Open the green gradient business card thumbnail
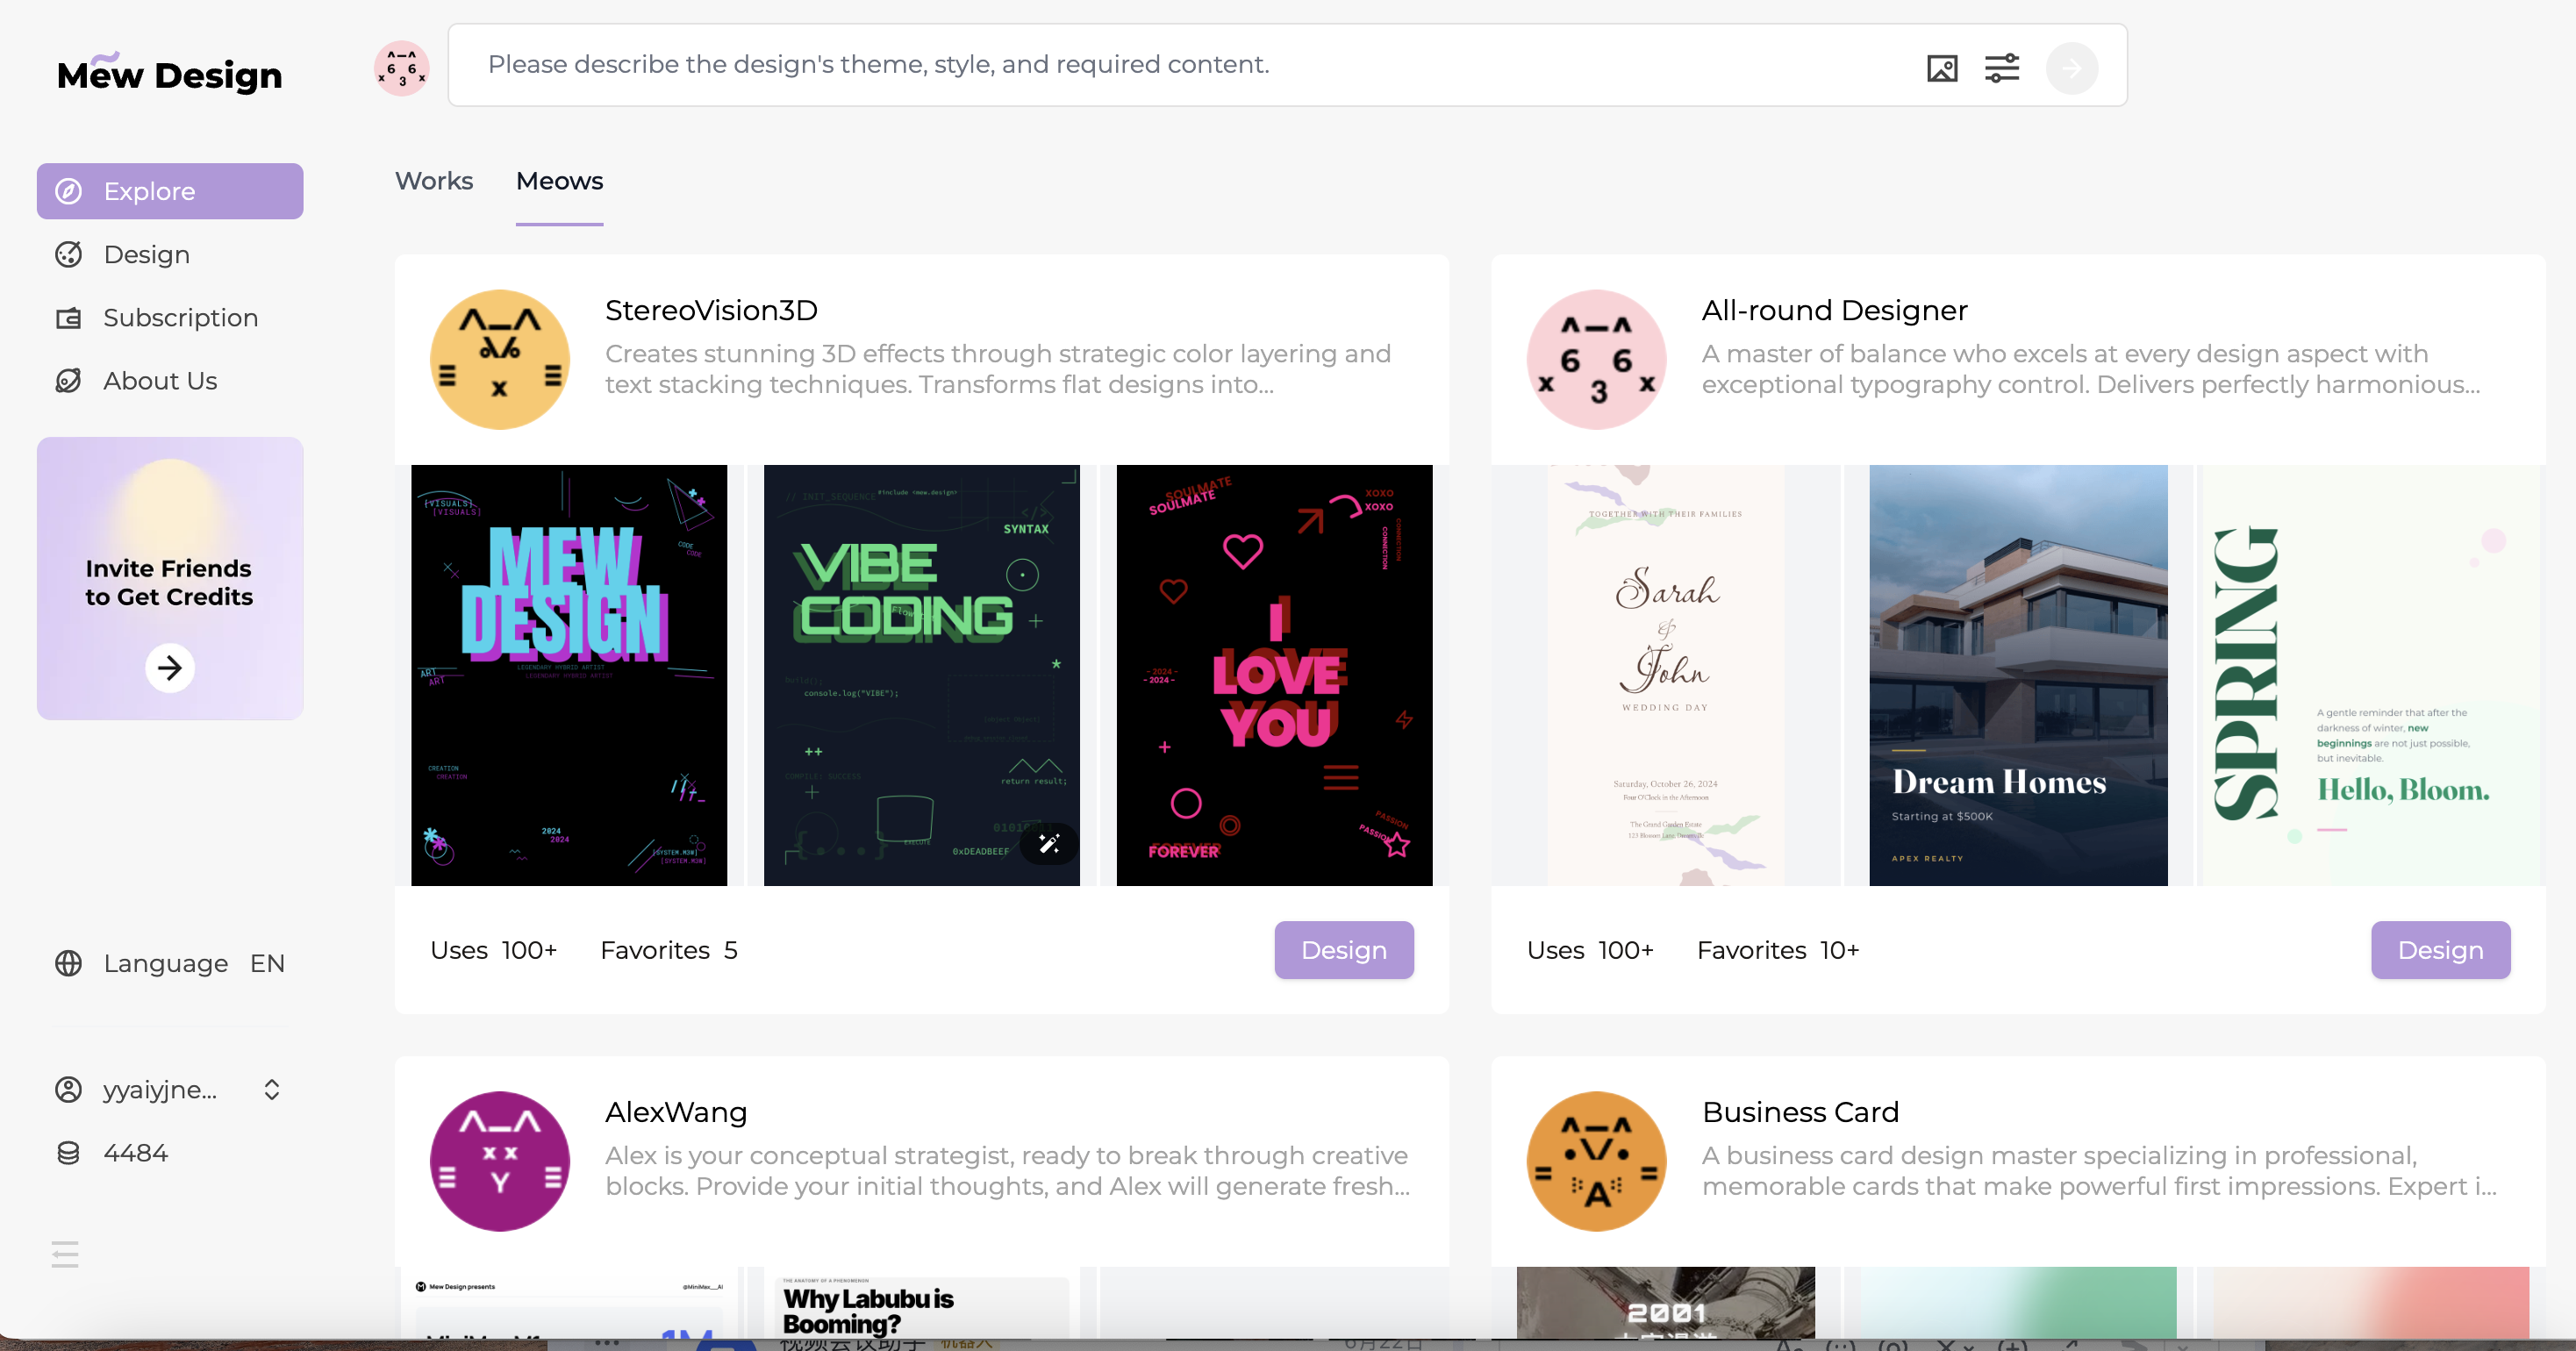The image size is (2576, 1351). point(2019,1303)
